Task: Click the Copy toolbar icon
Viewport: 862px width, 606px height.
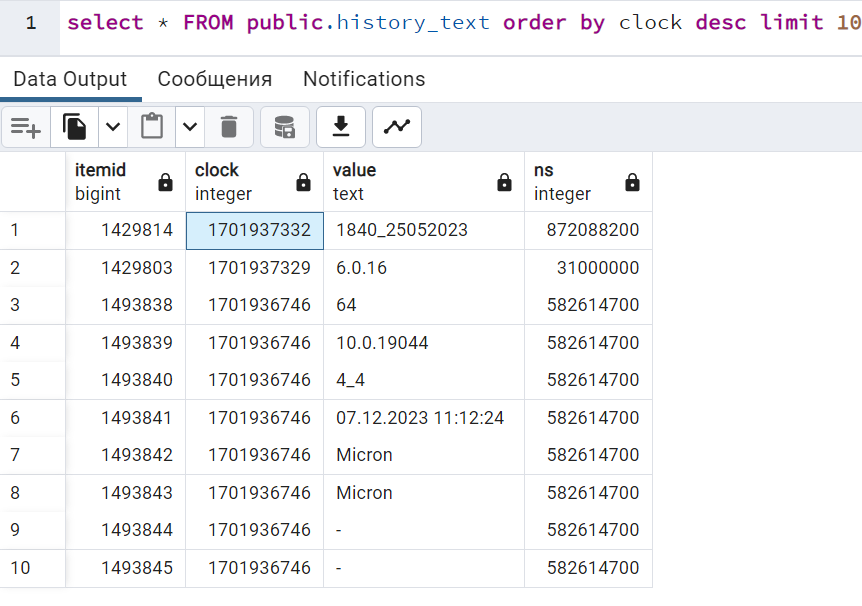Action: click(x=74, y=127)
